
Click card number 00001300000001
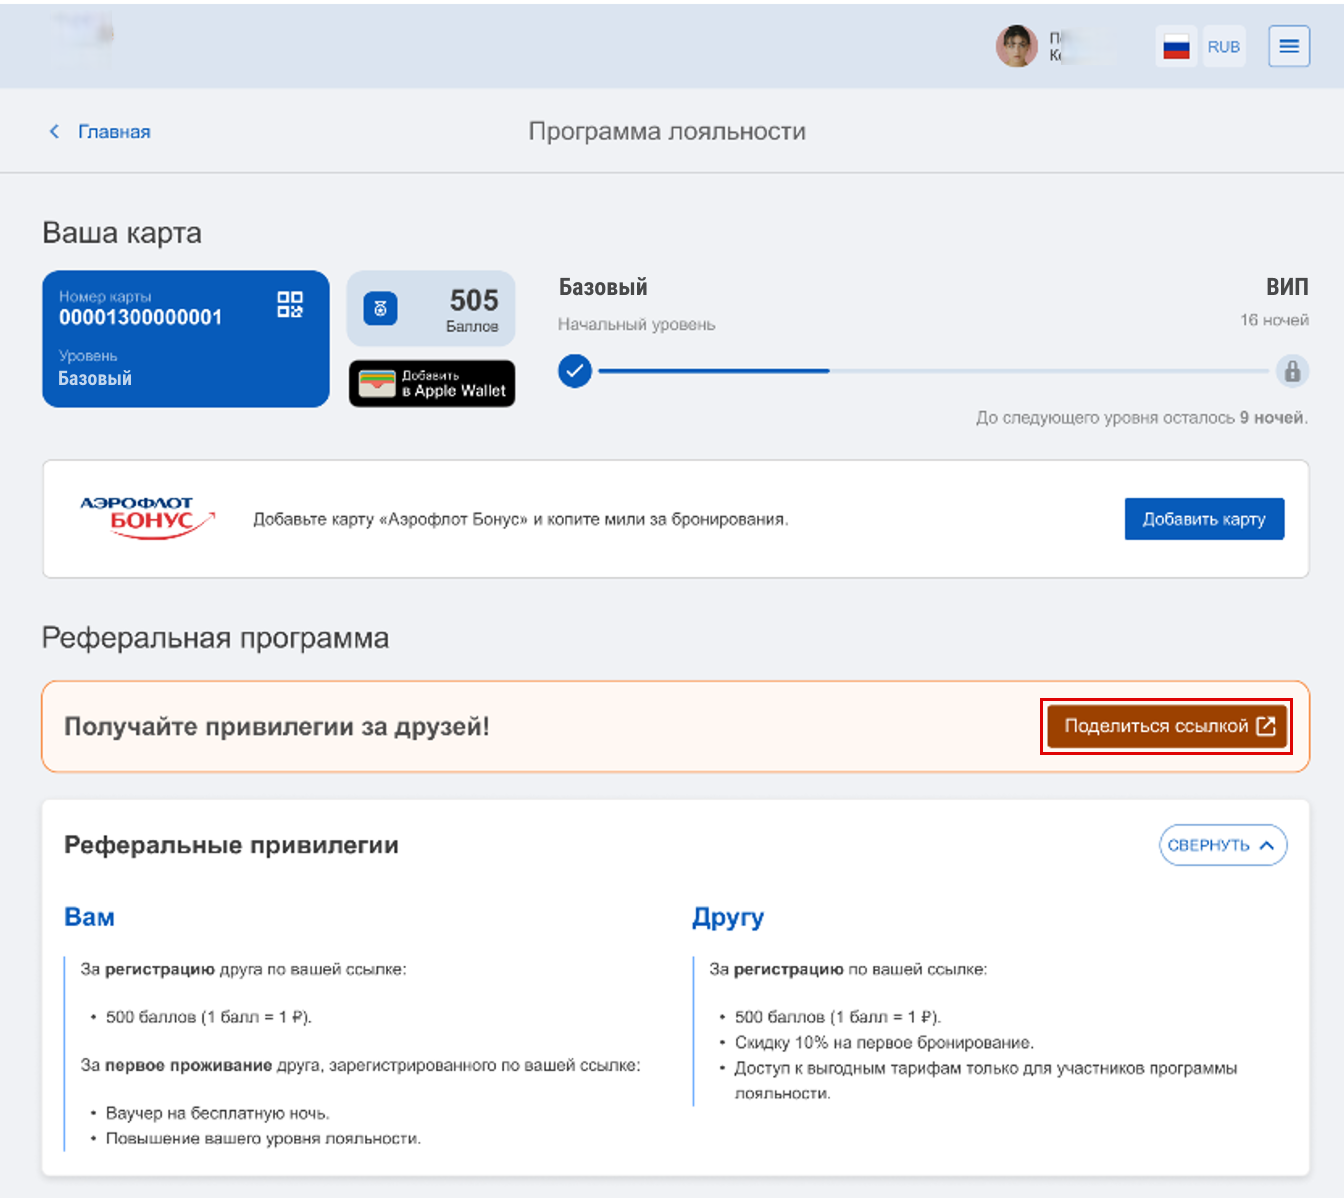(141, 317)
